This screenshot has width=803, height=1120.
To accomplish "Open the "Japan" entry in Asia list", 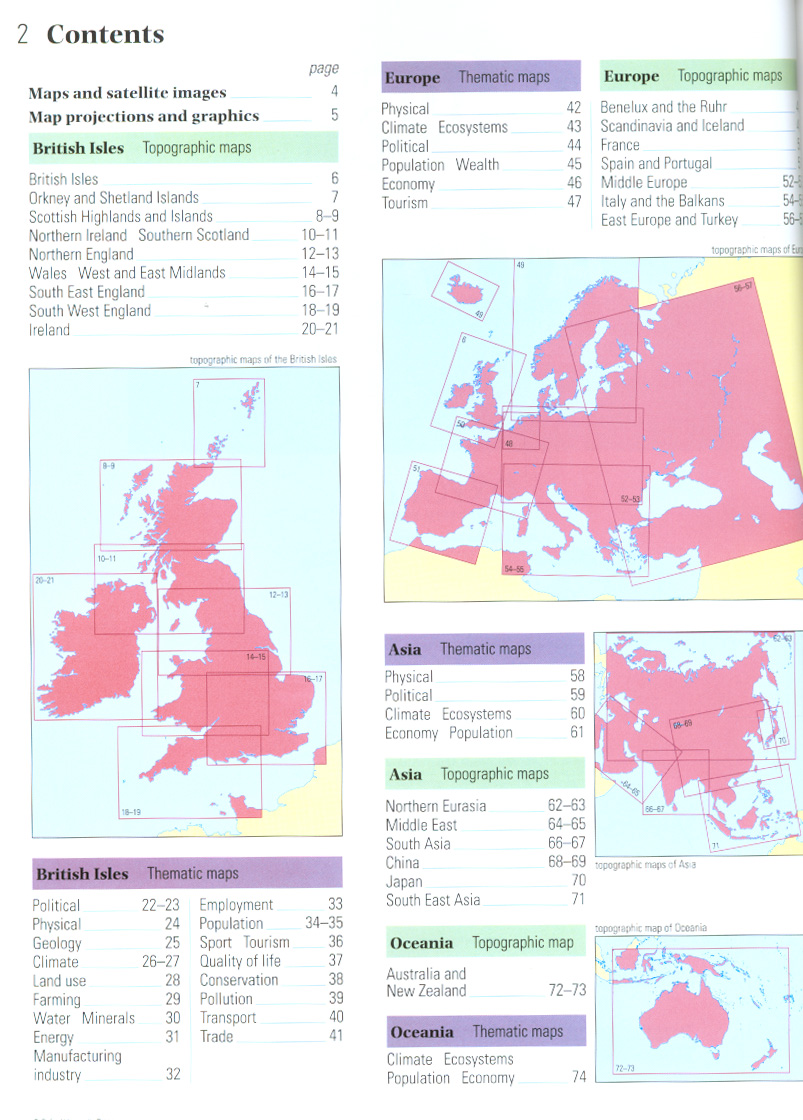I will point(404,882).
